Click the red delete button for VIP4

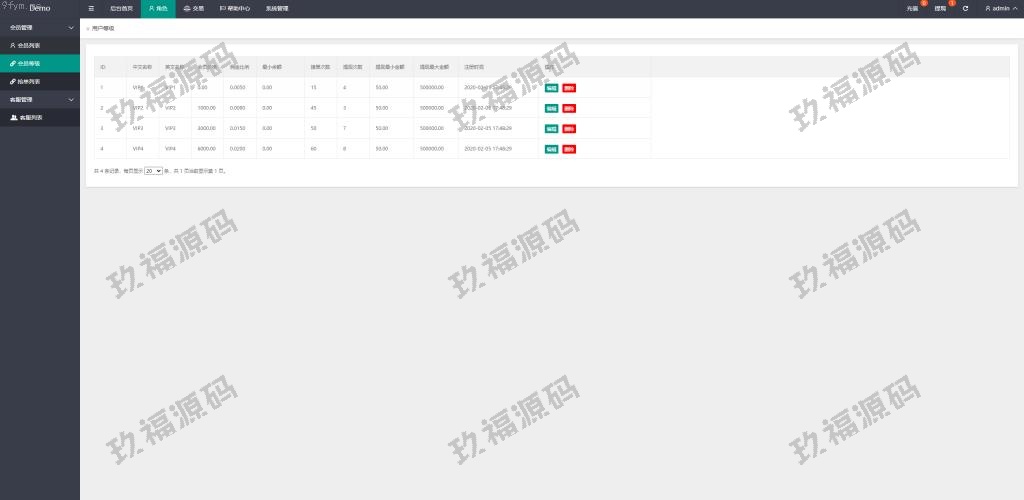569,149
